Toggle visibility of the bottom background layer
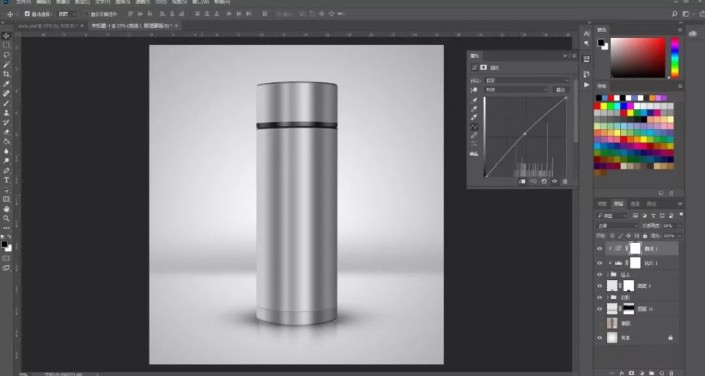This screenshot has height=376, width=705. click(599, 338)
